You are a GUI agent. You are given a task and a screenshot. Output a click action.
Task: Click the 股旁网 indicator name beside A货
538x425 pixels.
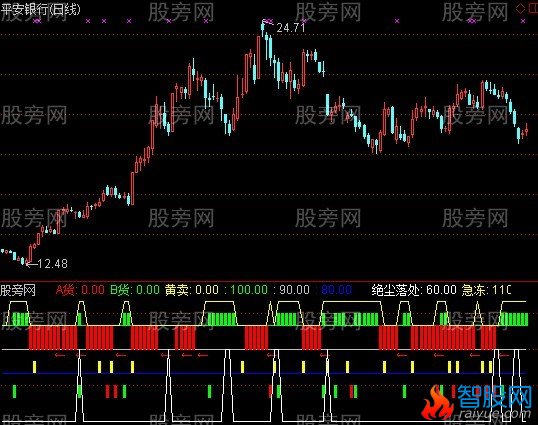click(x=18, y=290)
